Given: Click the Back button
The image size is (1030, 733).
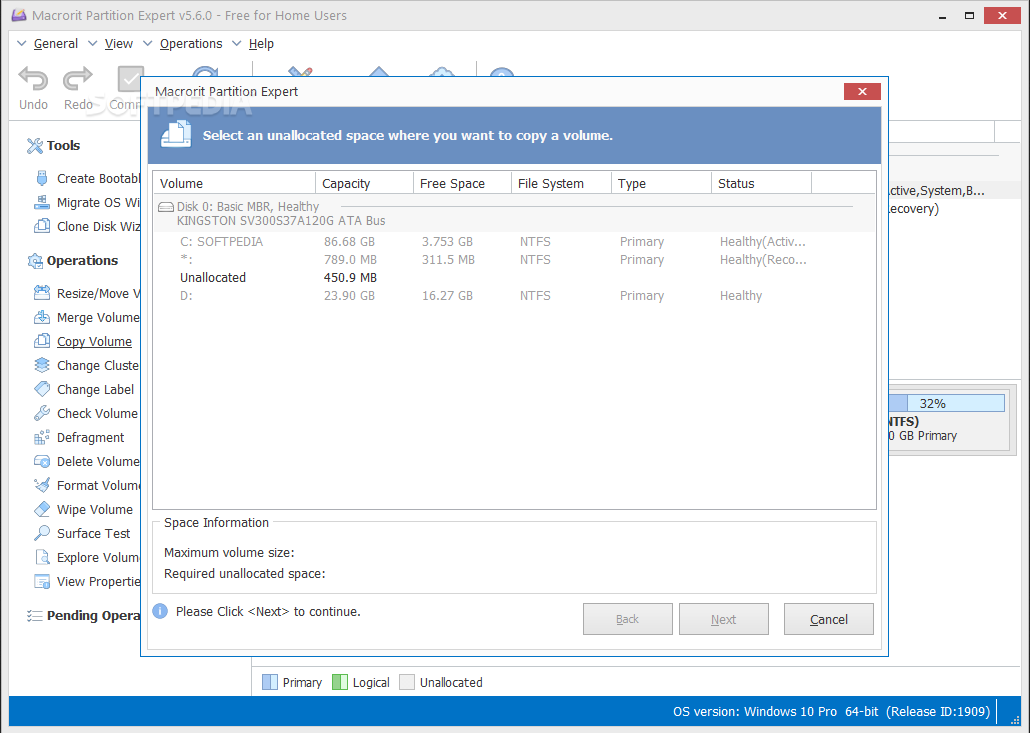Looking at the screenshot, I should (x=627, y=619).
